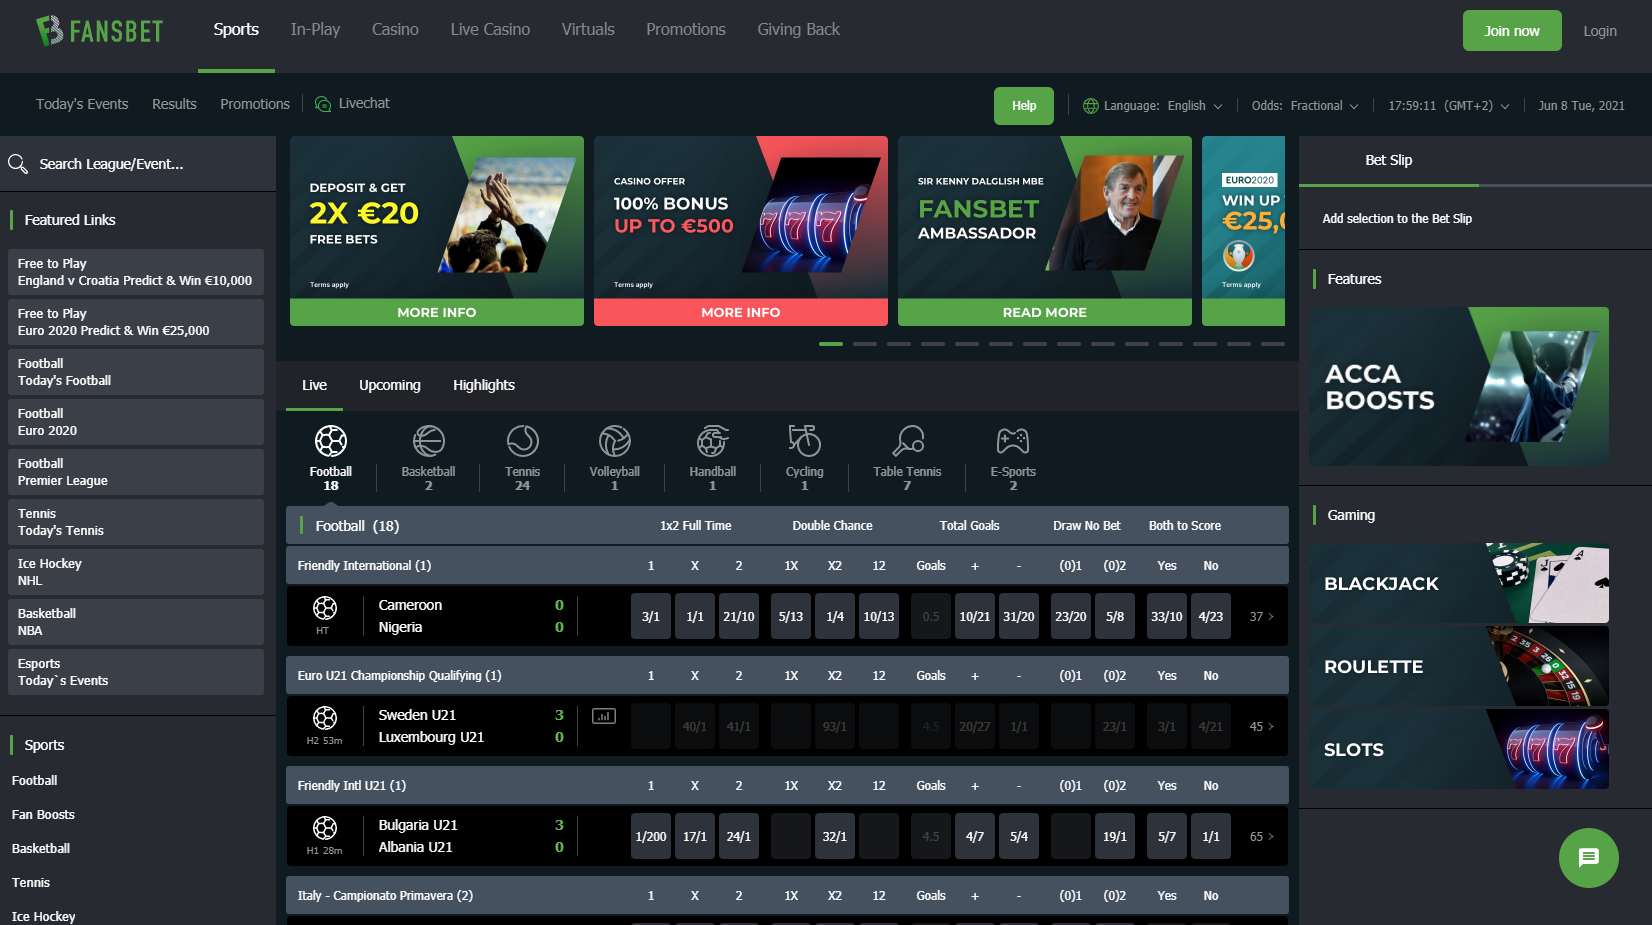Image resolution: width=1652 pixels, height=925 pixels.
Task: Click the language globe icon
Action: pyautogui.click(x=1091, y=106)
